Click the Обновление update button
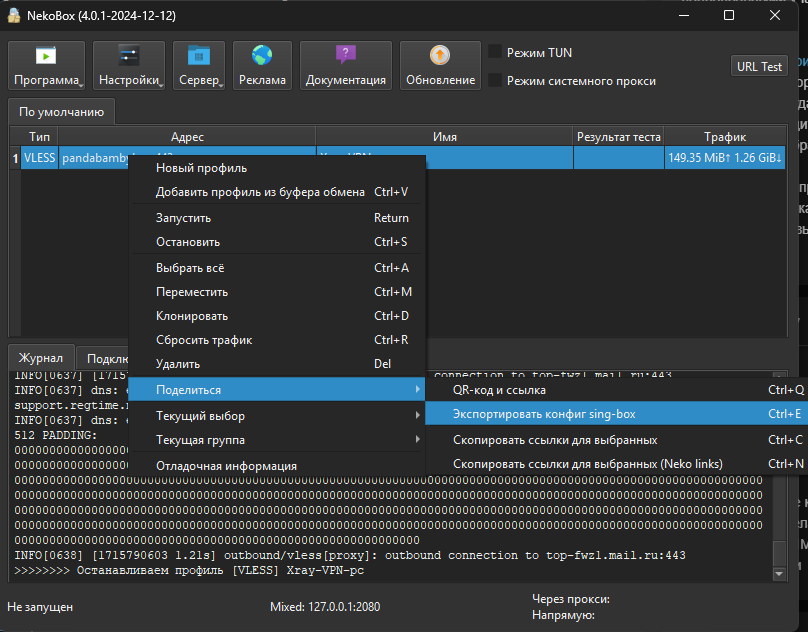This screenshot has width=808, height=632. point(440,65)
